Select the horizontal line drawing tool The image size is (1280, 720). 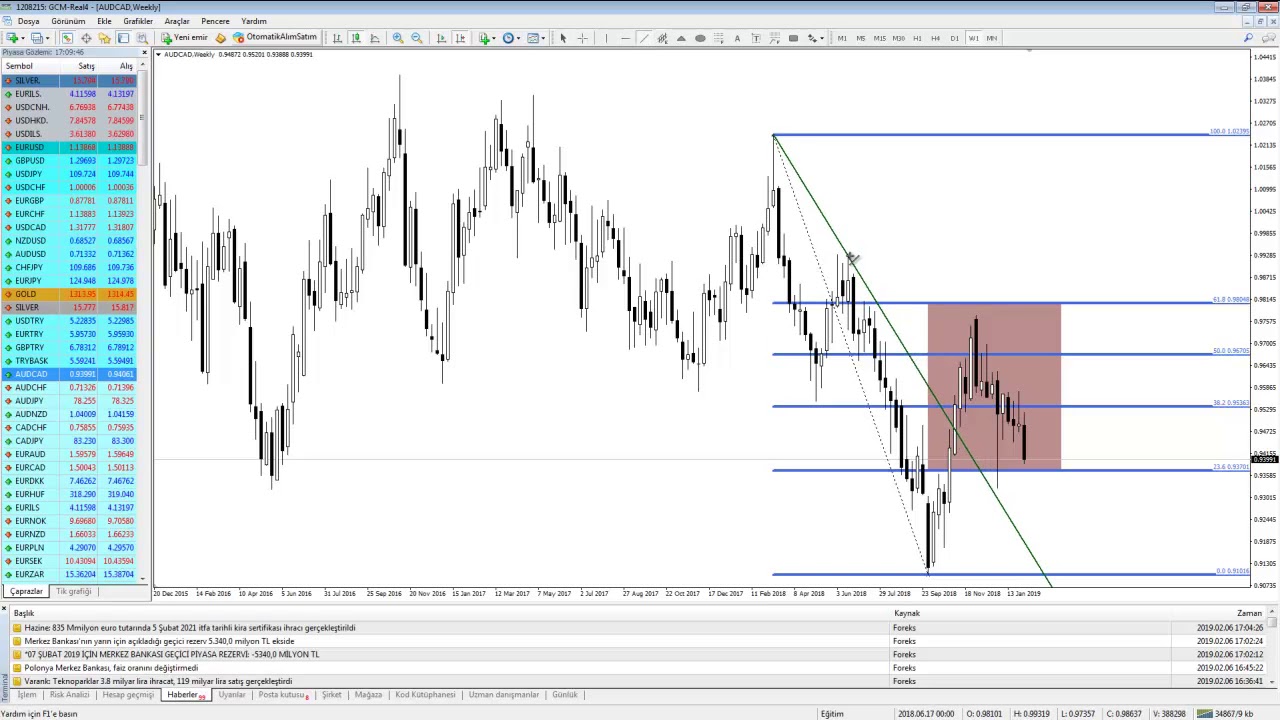(625, 38)
